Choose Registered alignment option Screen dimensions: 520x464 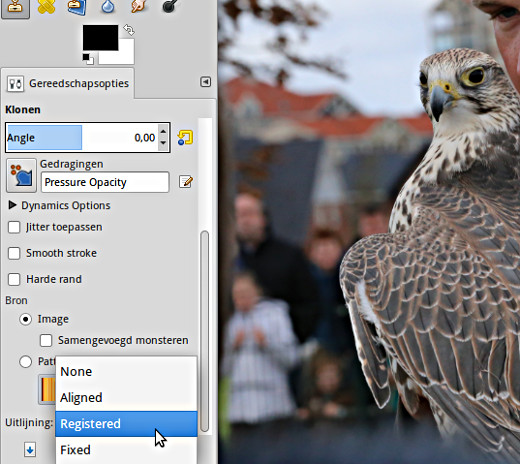[x=126, y=424]
